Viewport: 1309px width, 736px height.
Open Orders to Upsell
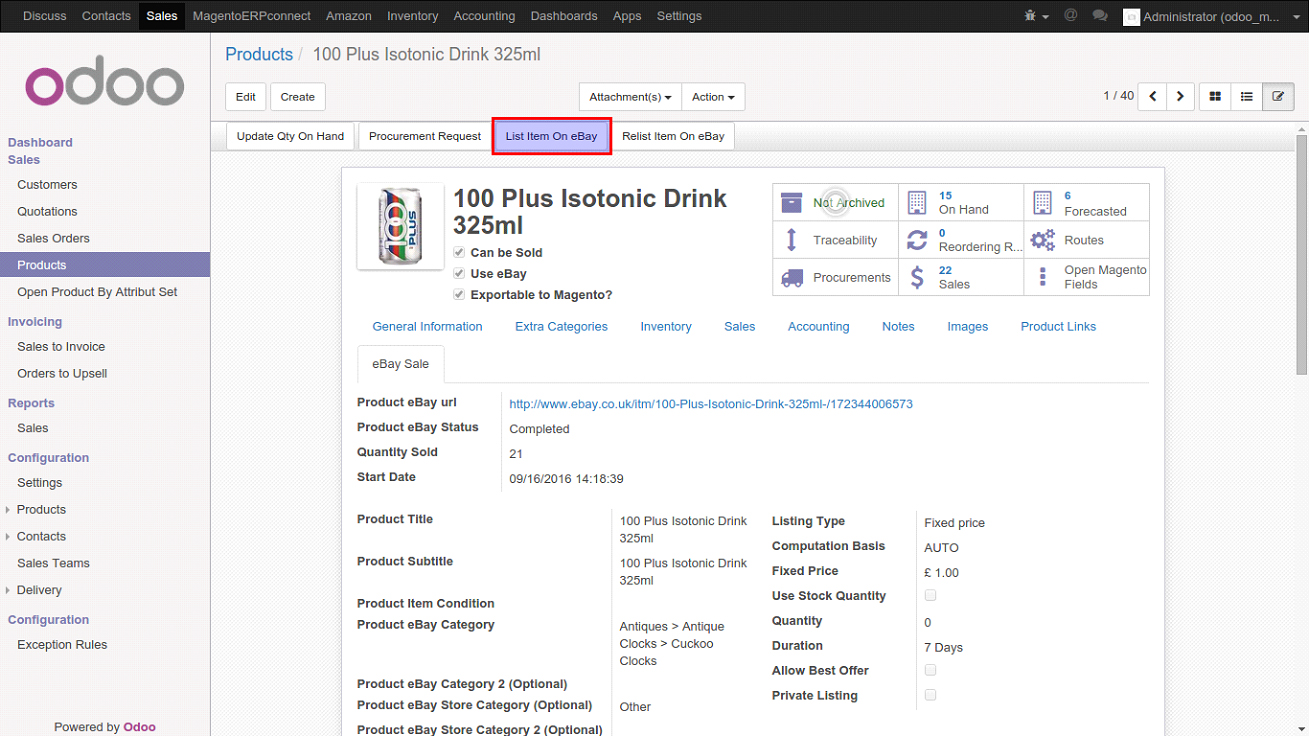(62, 373)
